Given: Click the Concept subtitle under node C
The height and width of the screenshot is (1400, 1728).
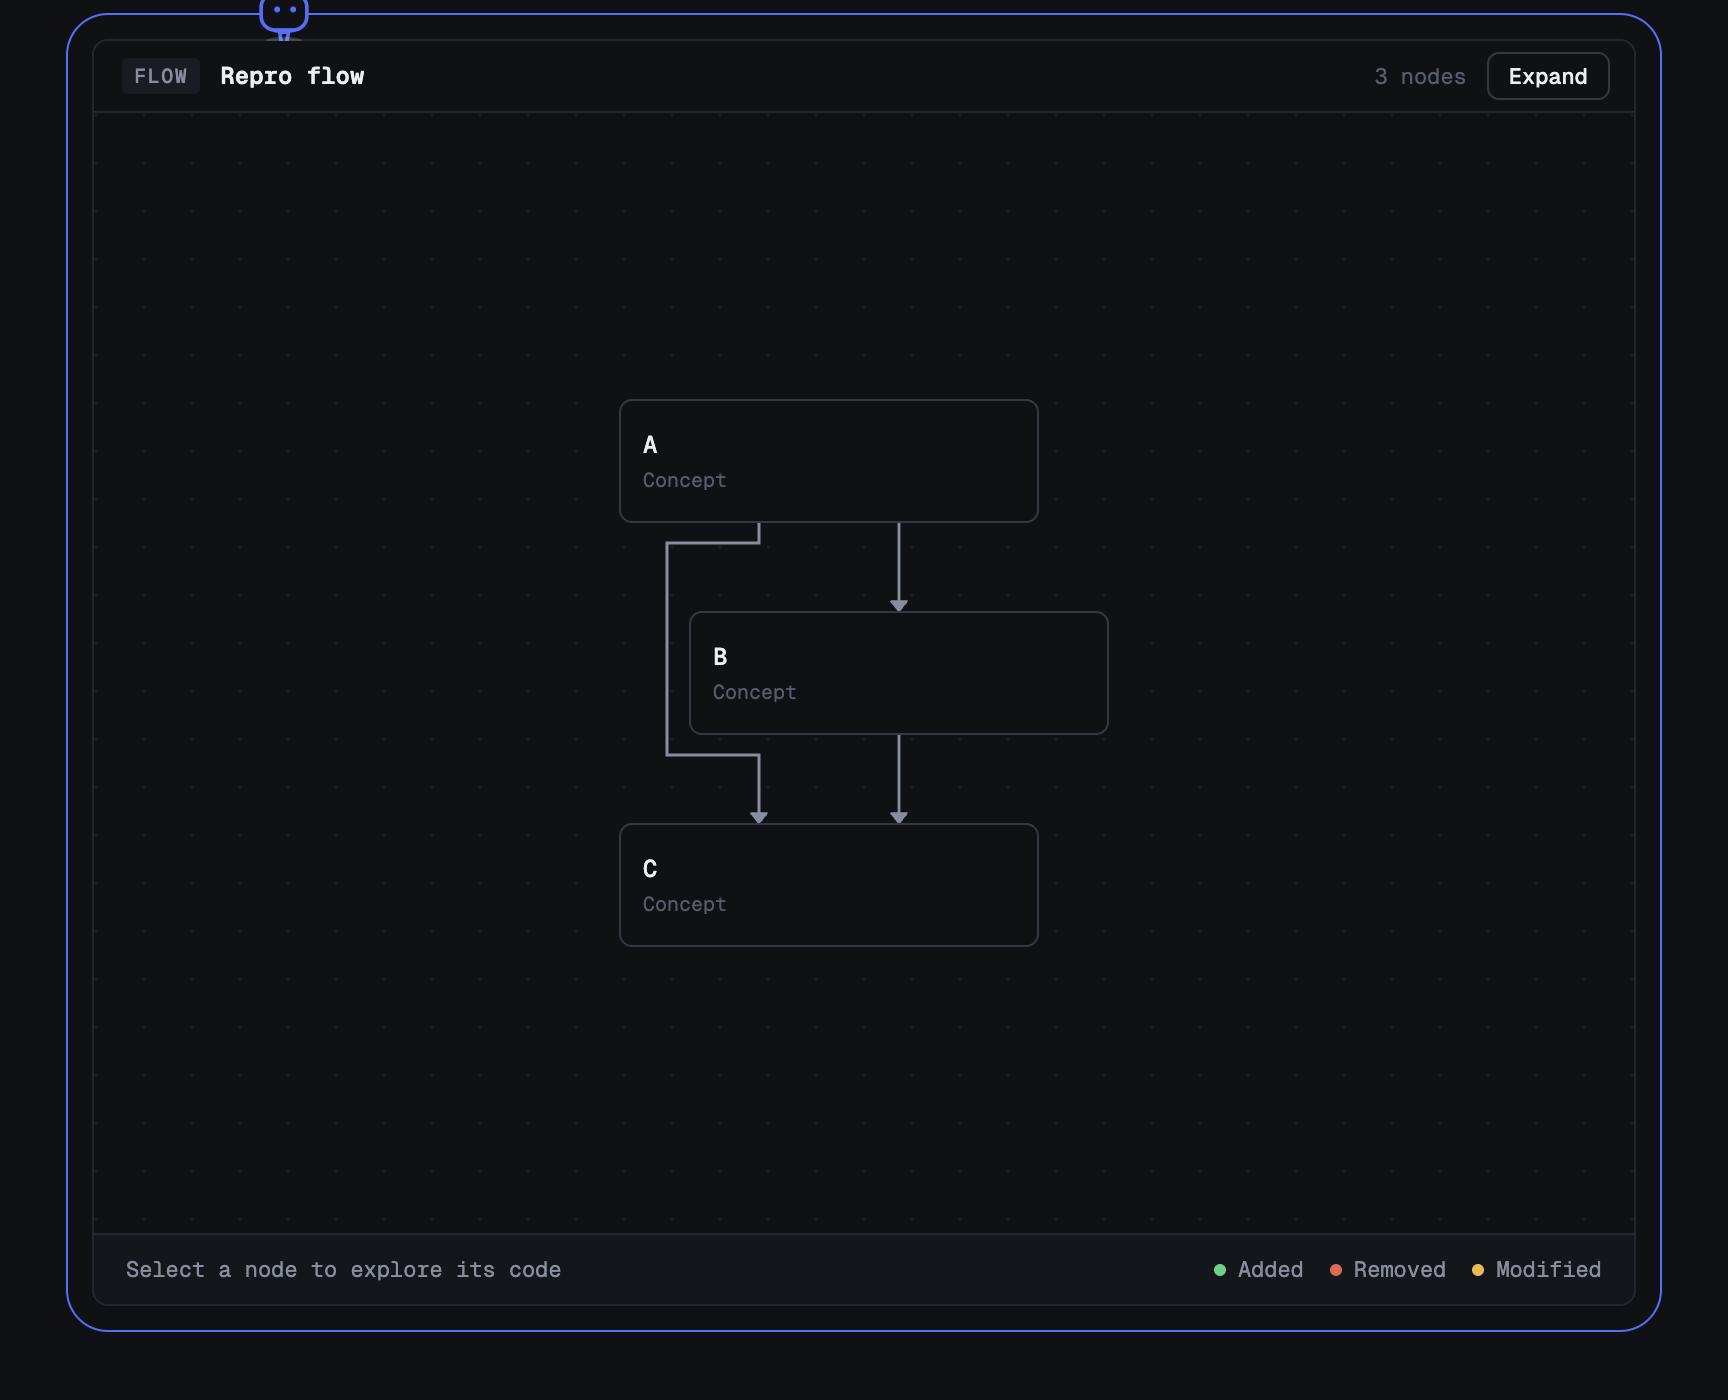Looking at the screenshot, I should [684, 904].
